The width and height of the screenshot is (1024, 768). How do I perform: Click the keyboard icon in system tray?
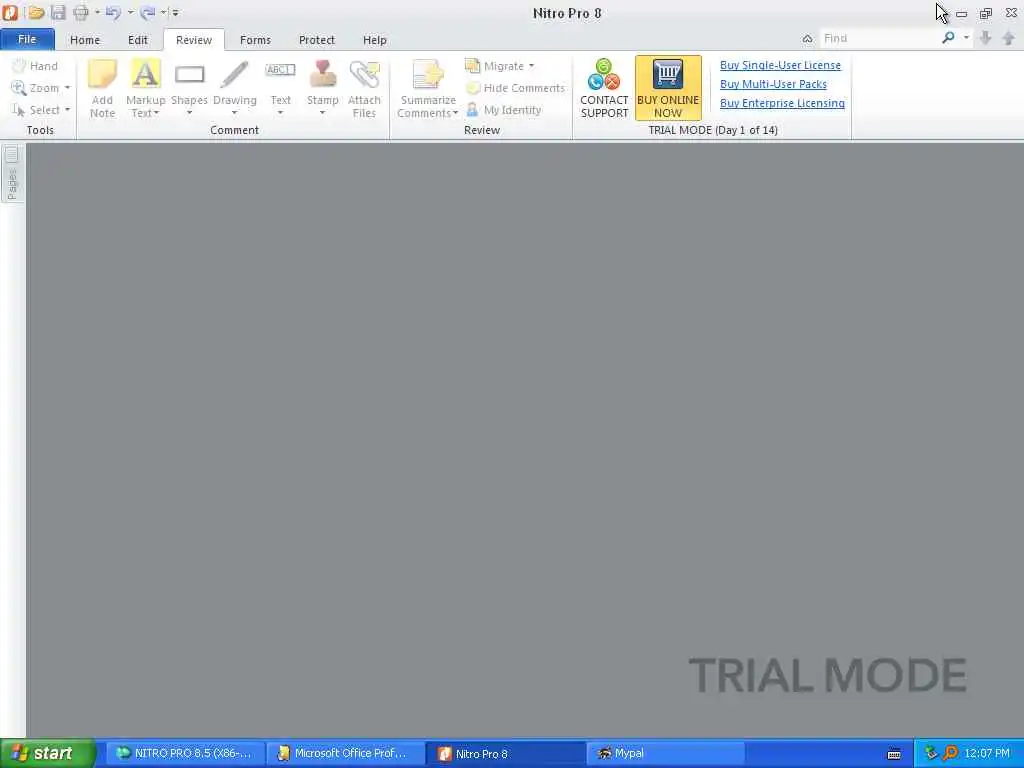(894, 754)
